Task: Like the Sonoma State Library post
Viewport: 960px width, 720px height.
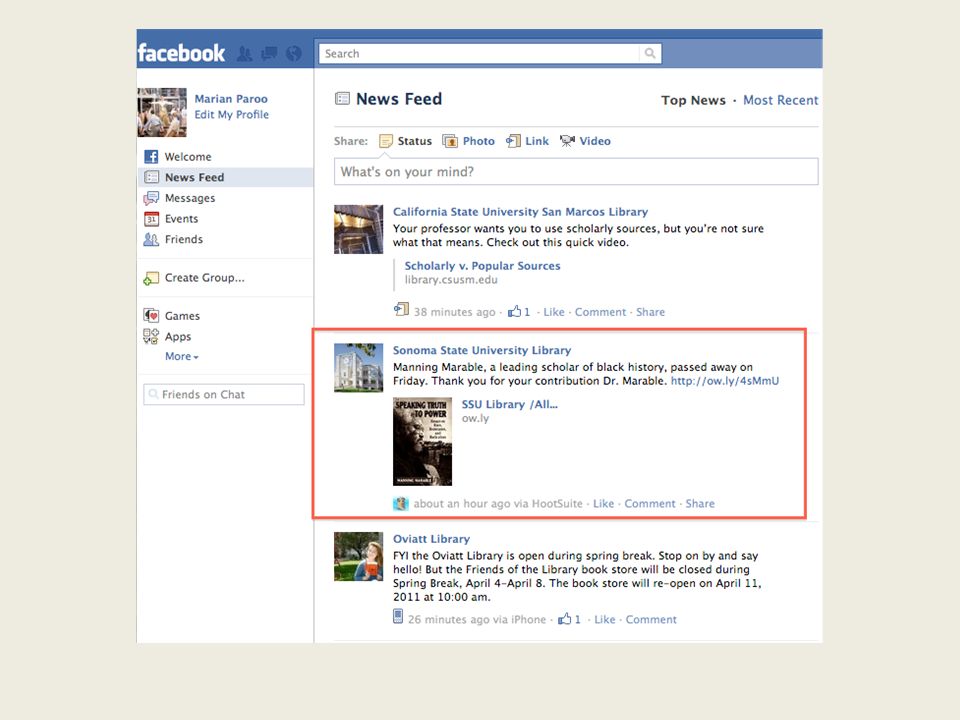Action: tap(604, 504)
